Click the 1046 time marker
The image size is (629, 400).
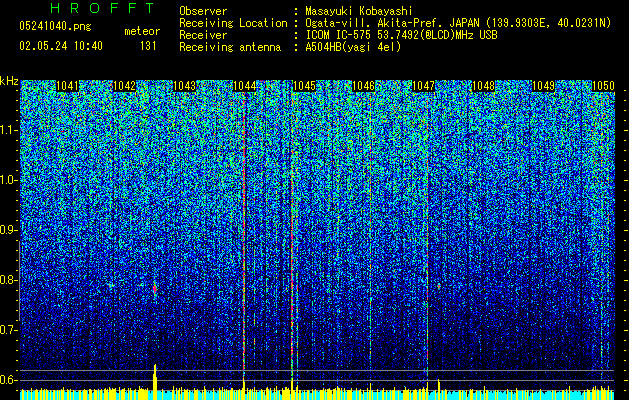(363, 86)
